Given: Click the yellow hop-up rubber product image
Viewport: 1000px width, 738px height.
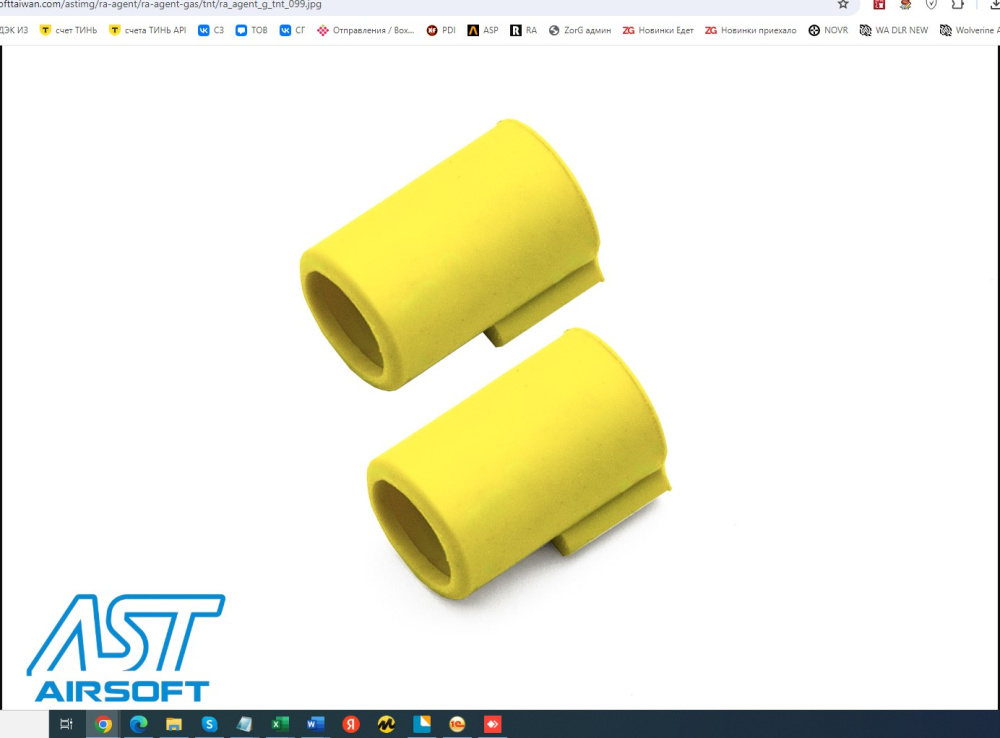Looking at the screenshot, I should click(x=485, y=359).
